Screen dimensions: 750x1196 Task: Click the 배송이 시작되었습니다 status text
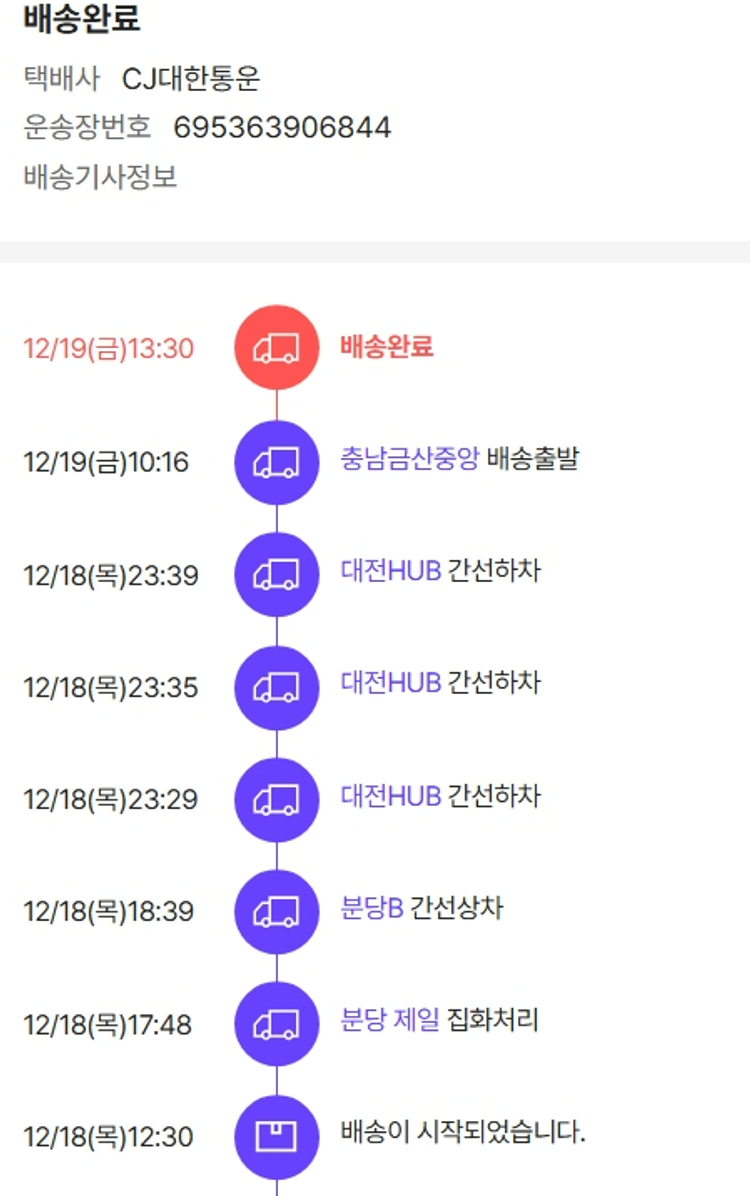point(462,1133)
